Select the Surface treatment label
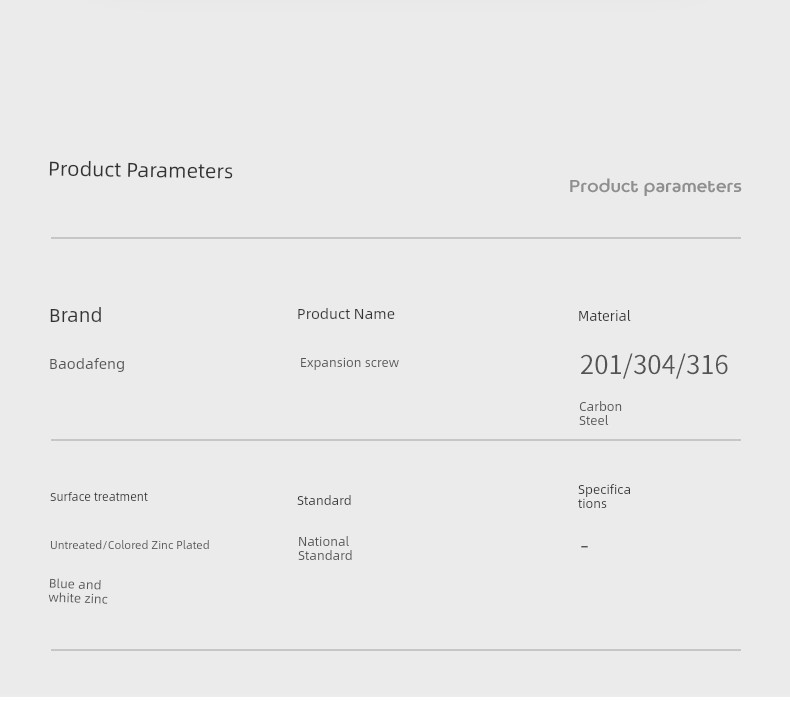This screenshot has height=717, width=790. [99, 497]
